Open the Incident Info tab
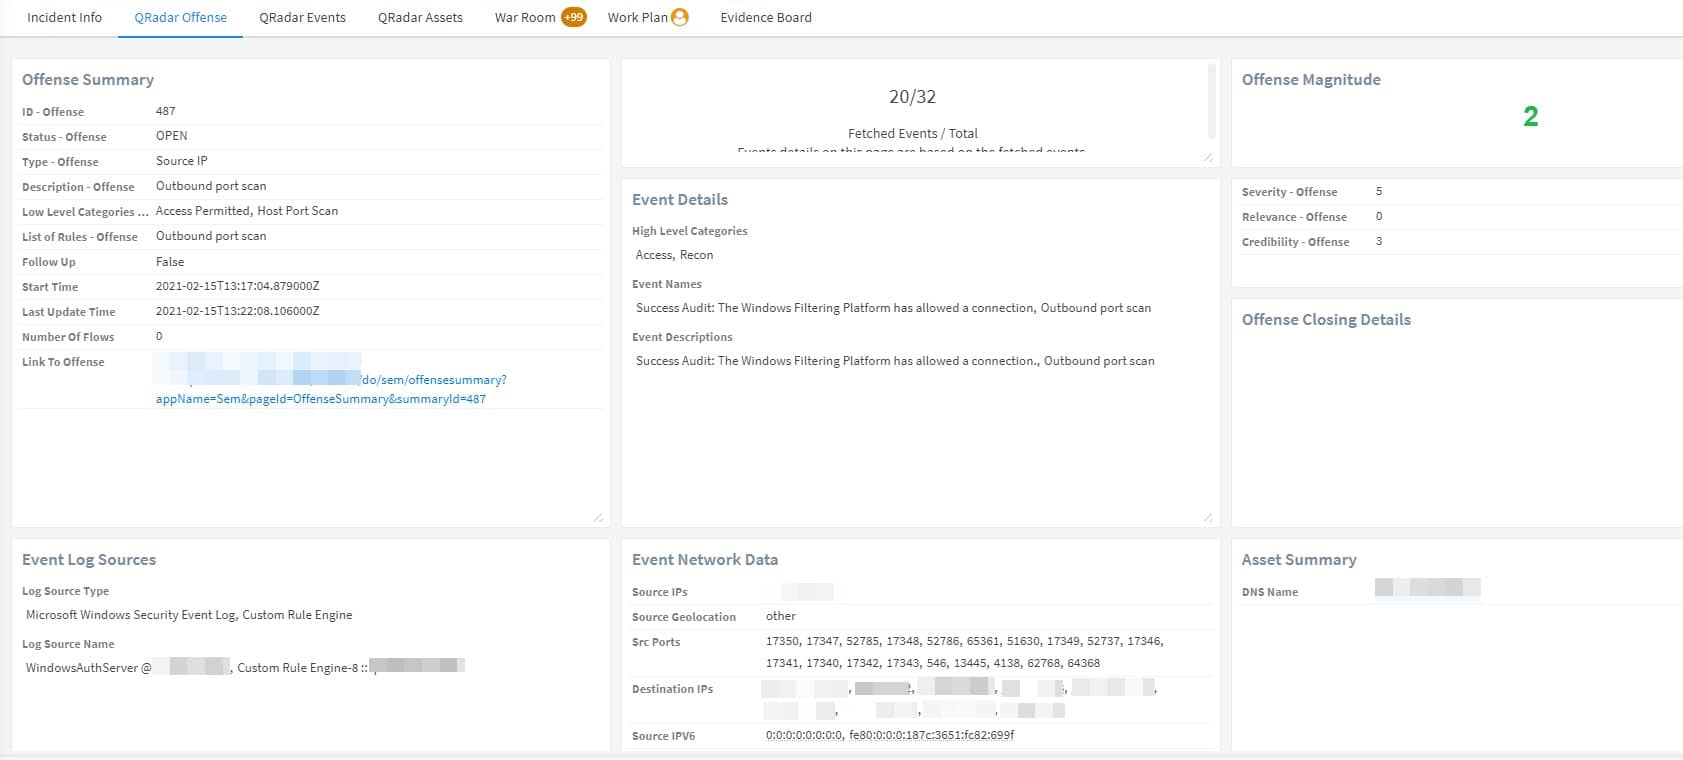 tap(64, 17)
